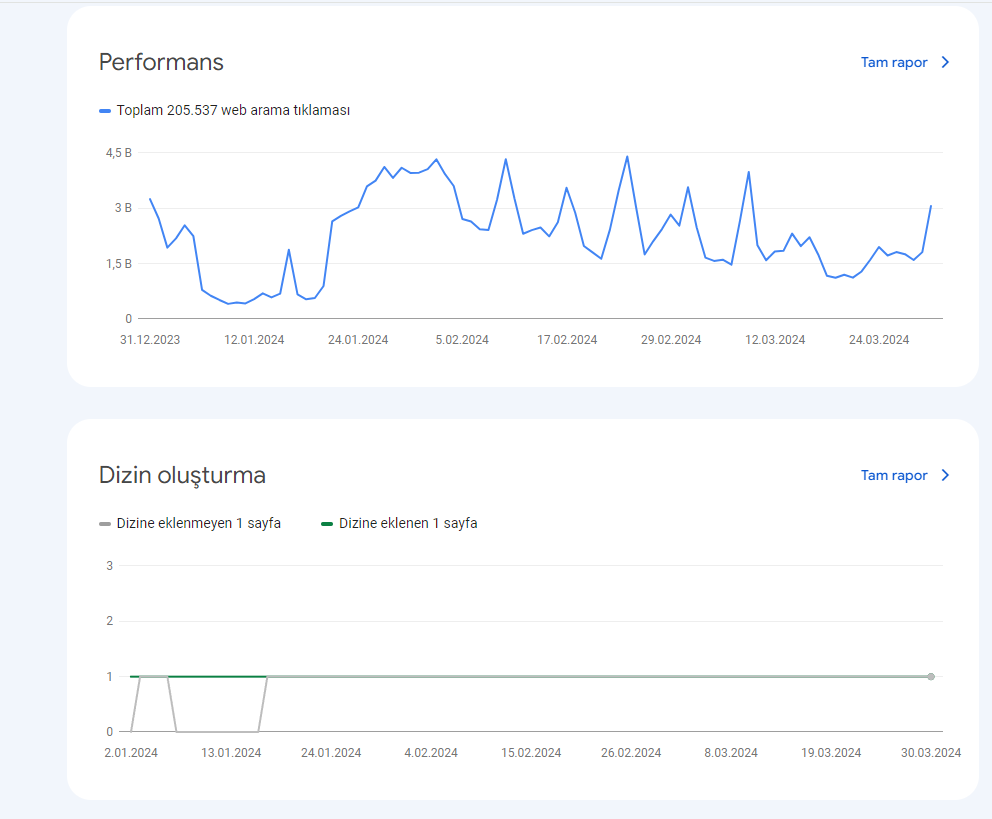The width and height of the screenshot is (992, 819).
Task: Click the 13.01.2024 date on the indexing axis
Action: pyautogui.click(x=231, y=753)
